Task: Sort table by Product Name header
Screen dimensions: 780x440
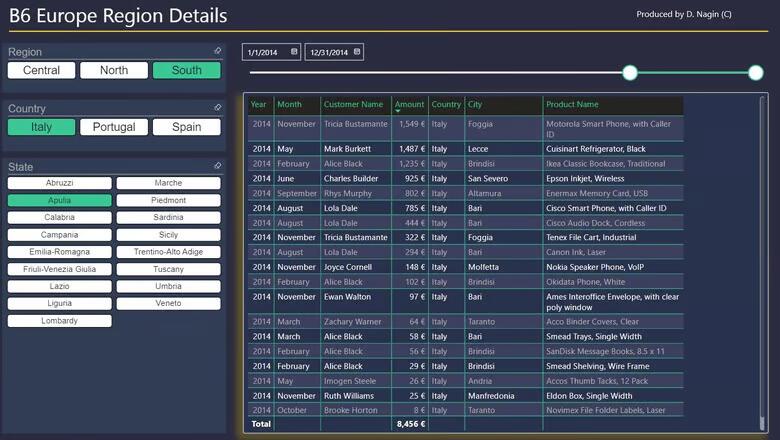Action: pos(573,104)
